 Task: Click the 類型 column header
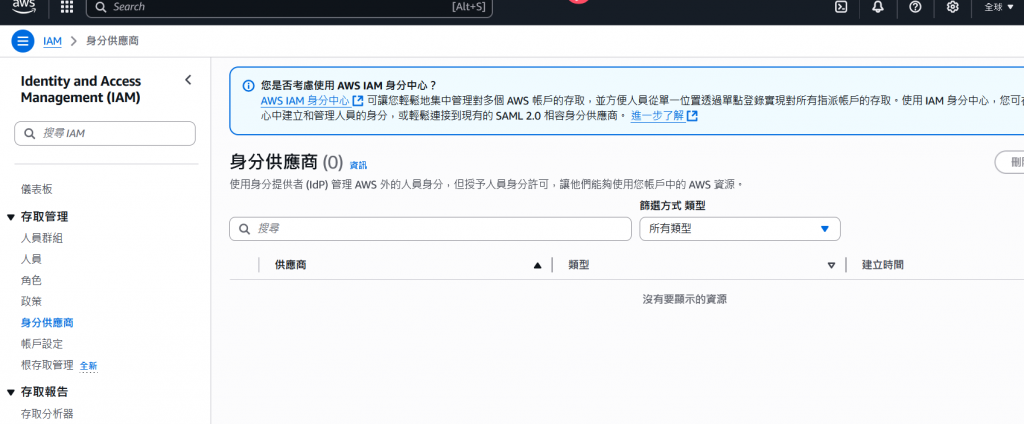(579, 265)
